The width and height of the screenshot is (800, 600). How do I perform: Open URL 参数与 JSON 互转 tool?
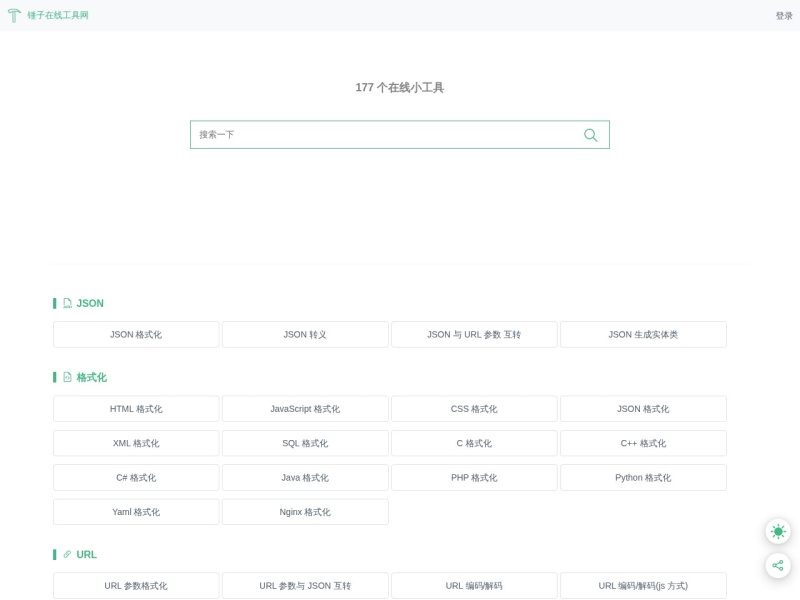tap(305, 586)
